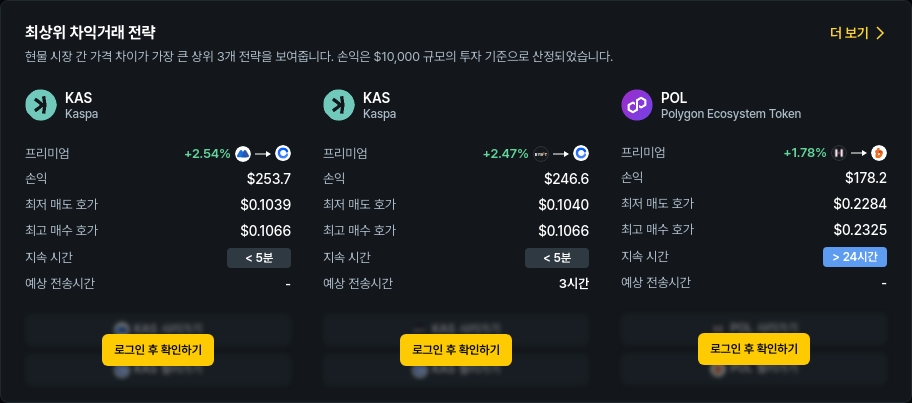Click blue destination exchange icon in second card

pyautogui.click(x=581, y=154)
